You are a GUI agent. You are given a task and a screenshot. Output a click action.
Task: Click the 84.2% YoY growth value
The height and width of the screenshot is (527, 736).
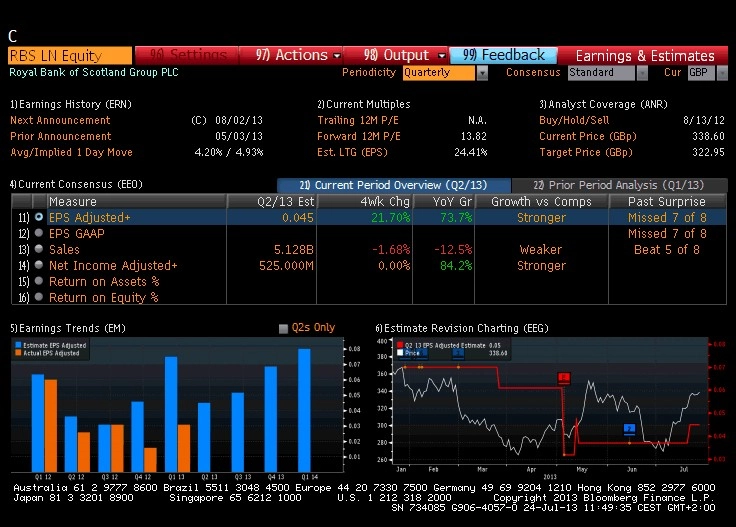tap(456, 266)
